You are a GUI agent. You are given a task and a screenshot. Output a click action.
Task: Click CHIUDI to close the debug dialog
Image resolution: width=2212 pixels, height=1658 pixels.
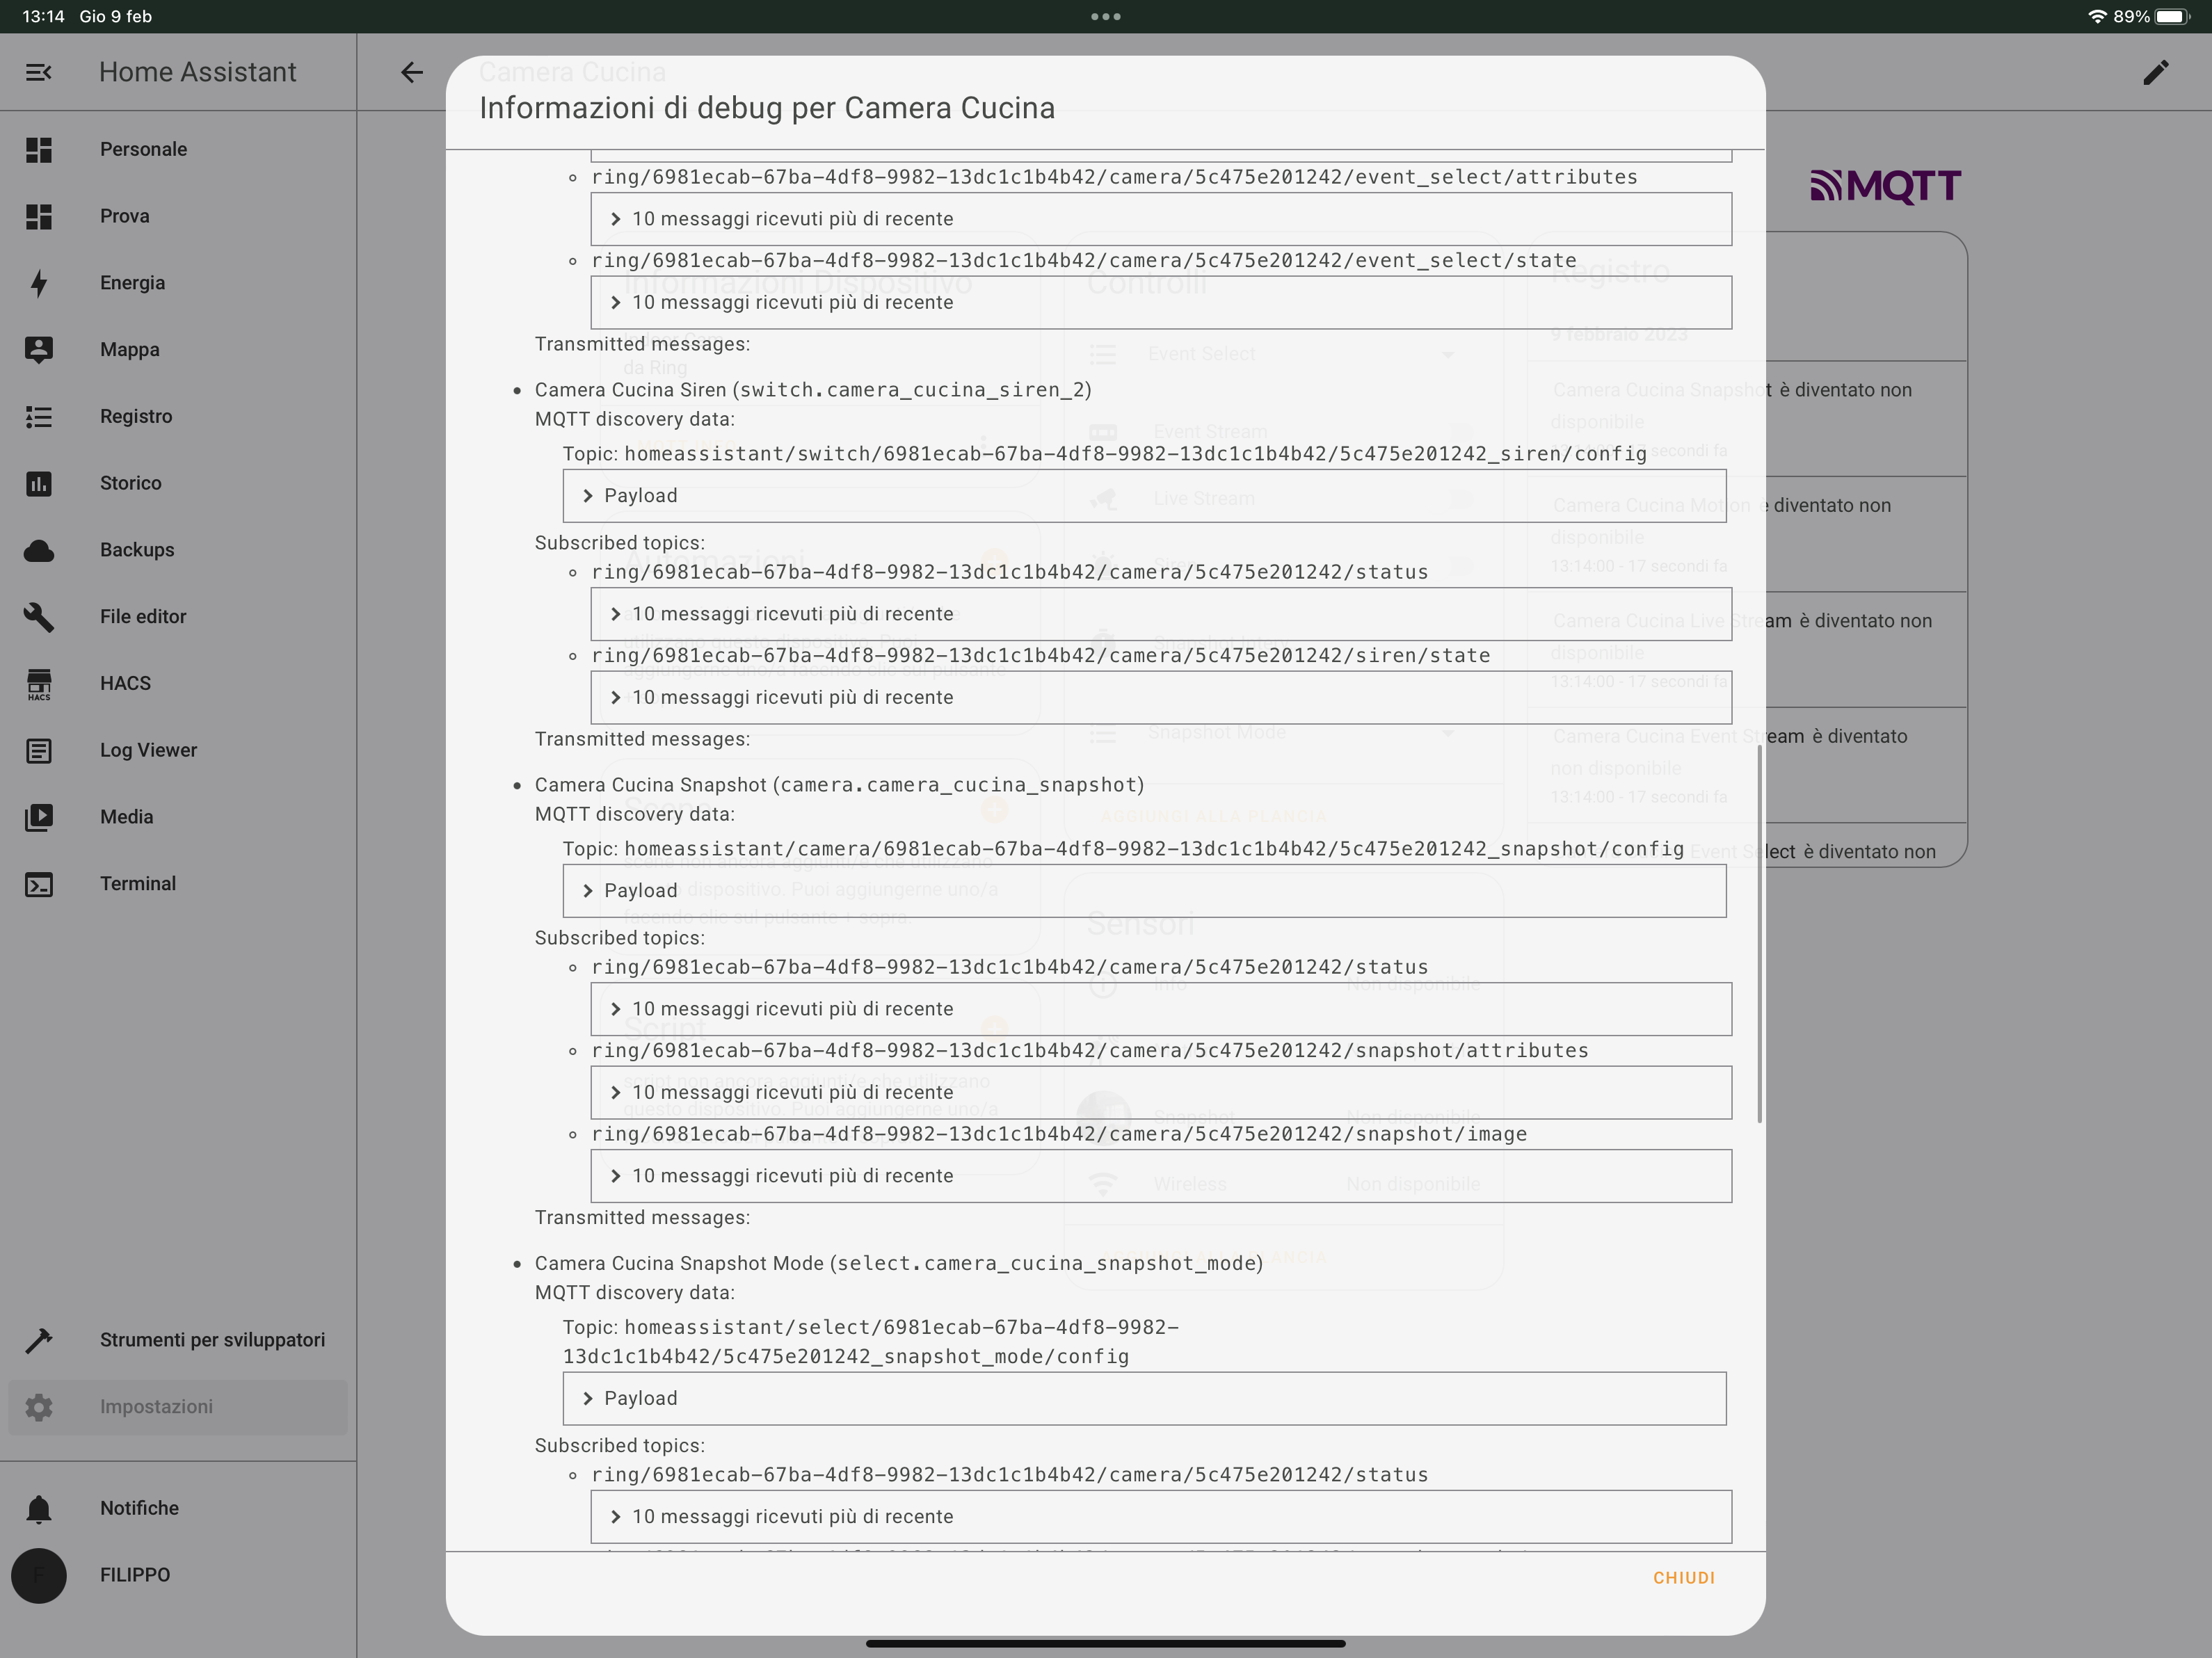point(1685,1577)
